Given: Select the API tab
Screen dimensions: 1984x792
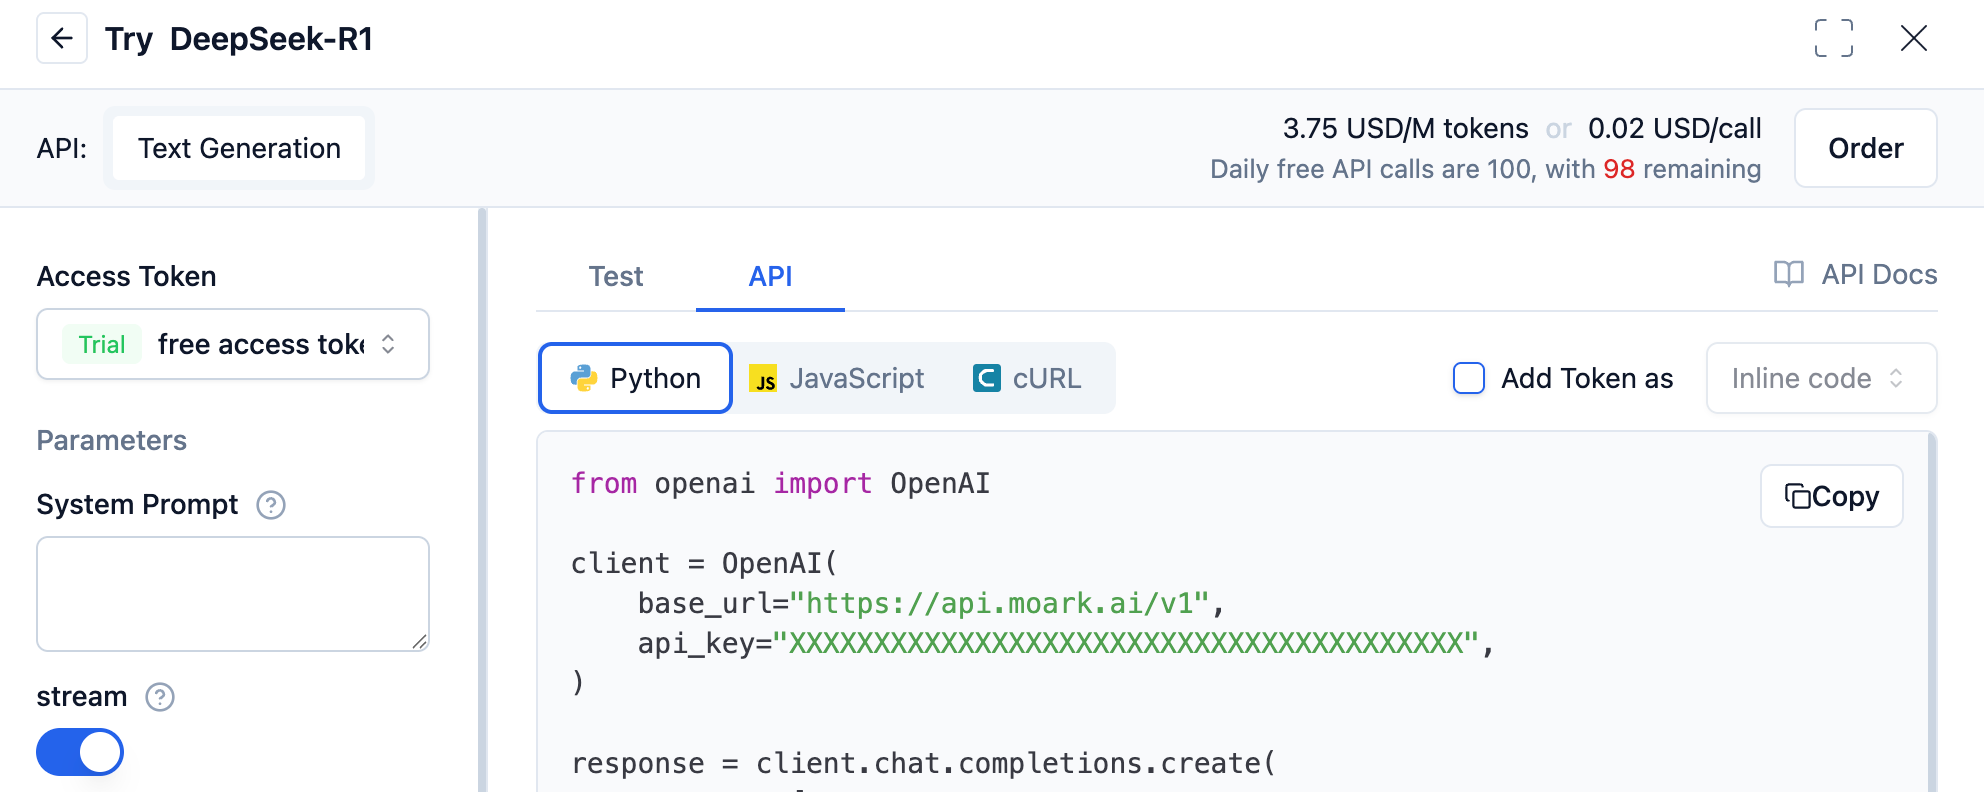Looking at the screenshot, I should coord(770,276).
